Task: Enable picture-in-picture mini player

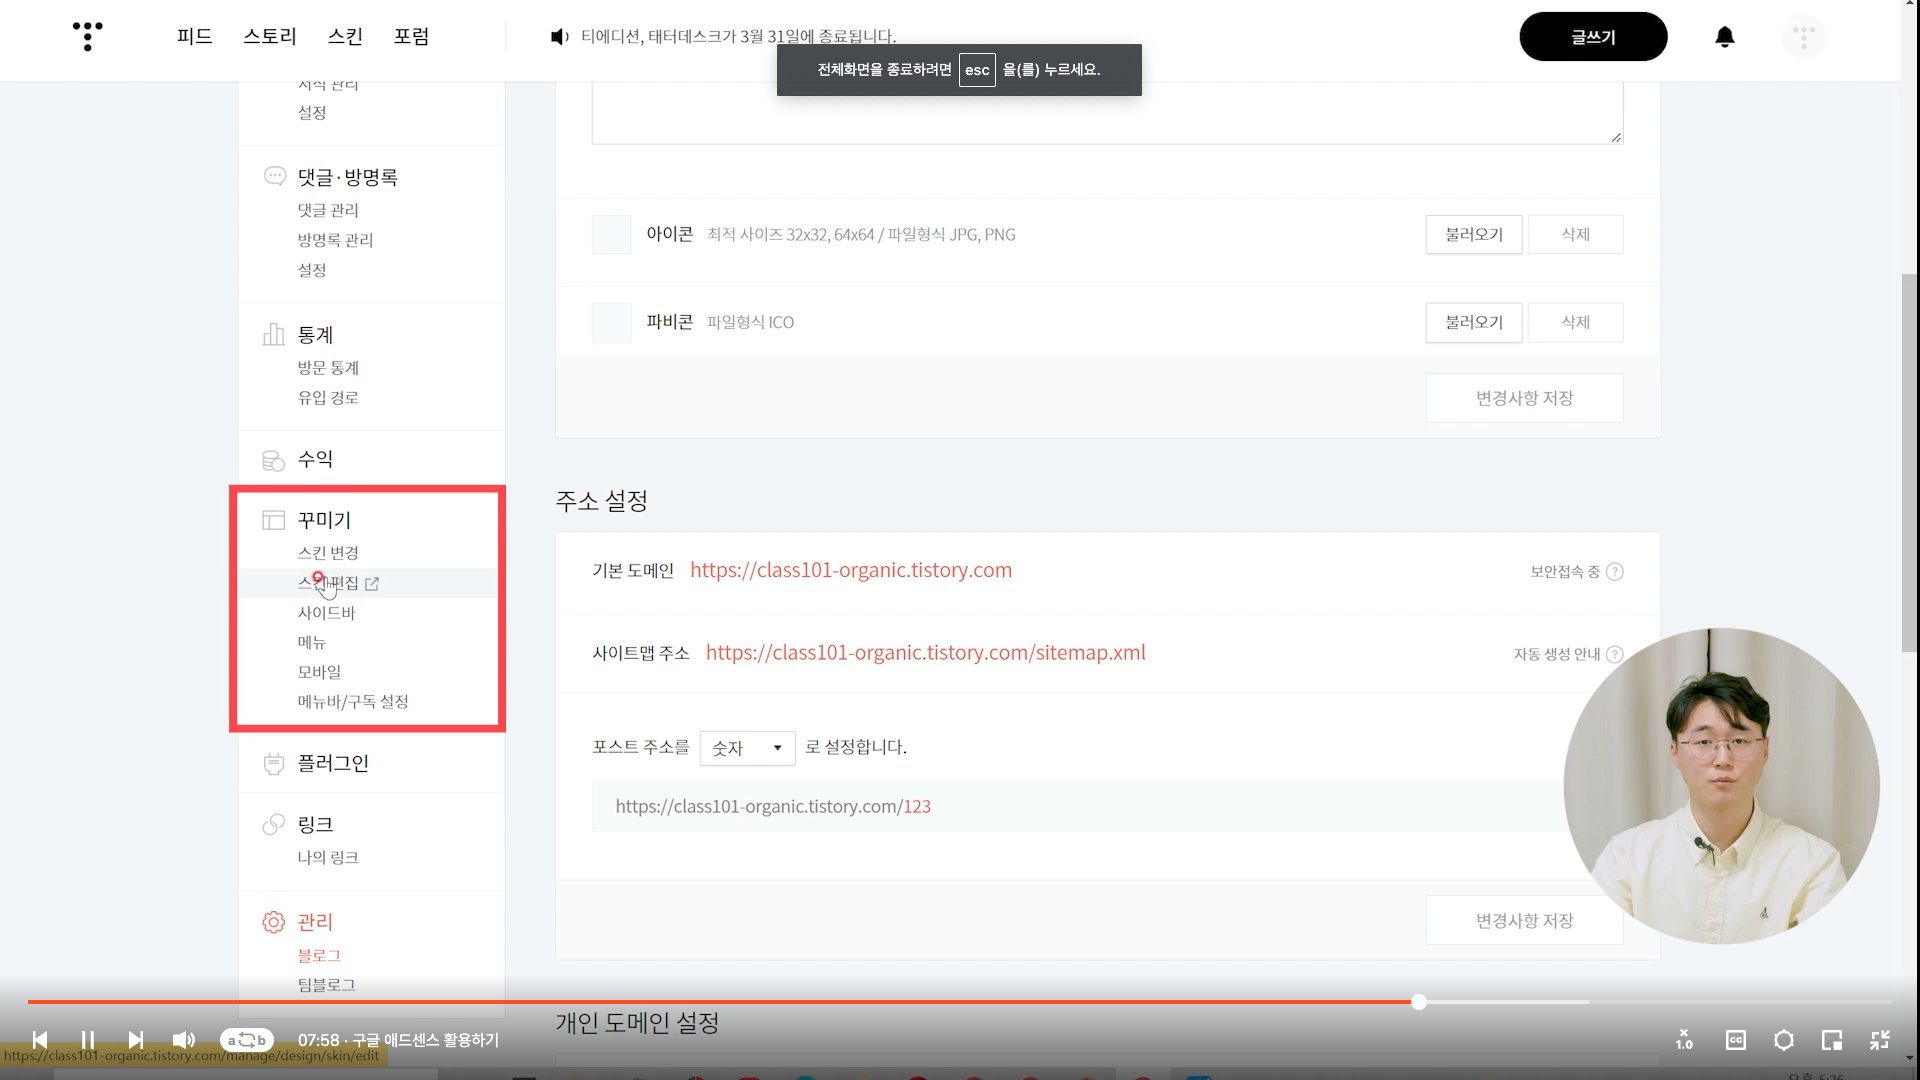Action: point(1831,1040)
